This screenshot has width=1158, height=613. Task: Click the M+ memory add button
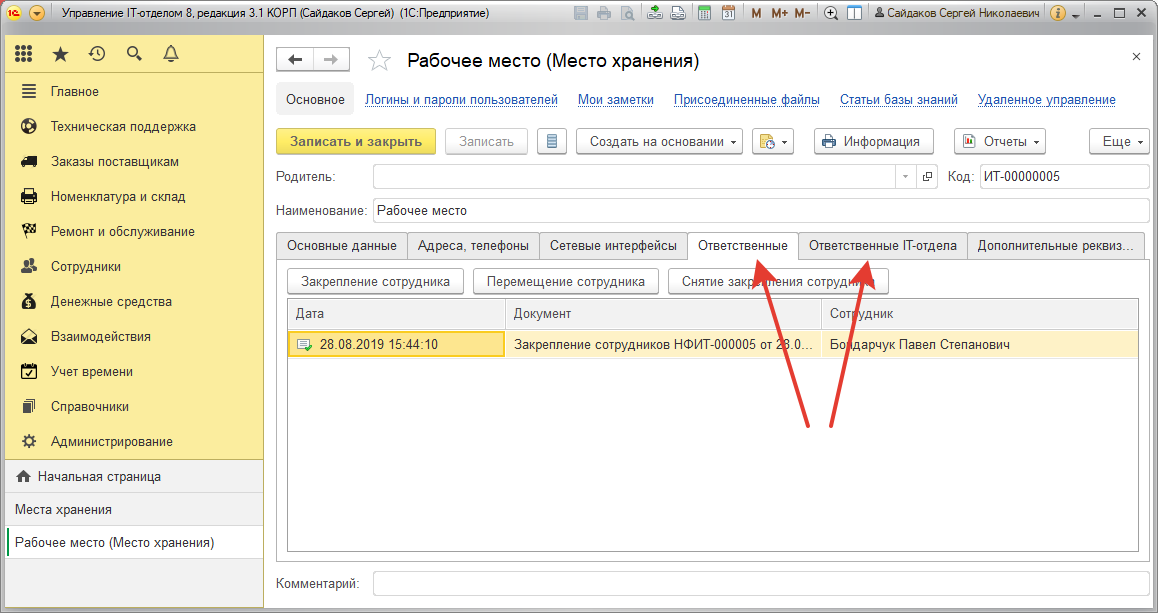click(779, 13)
